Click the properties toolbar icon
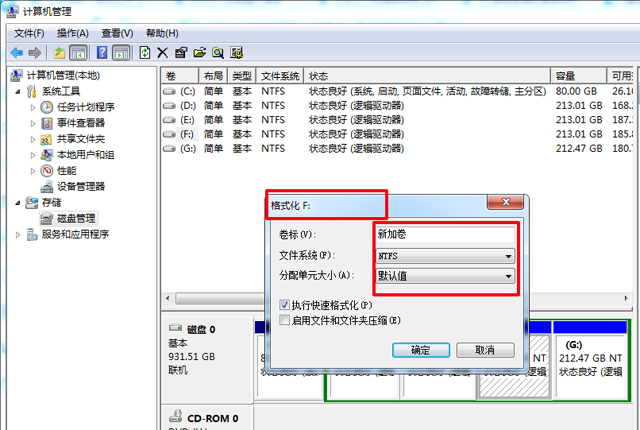Viewport: 640px width, 430px height. click(x=181, y=52)
